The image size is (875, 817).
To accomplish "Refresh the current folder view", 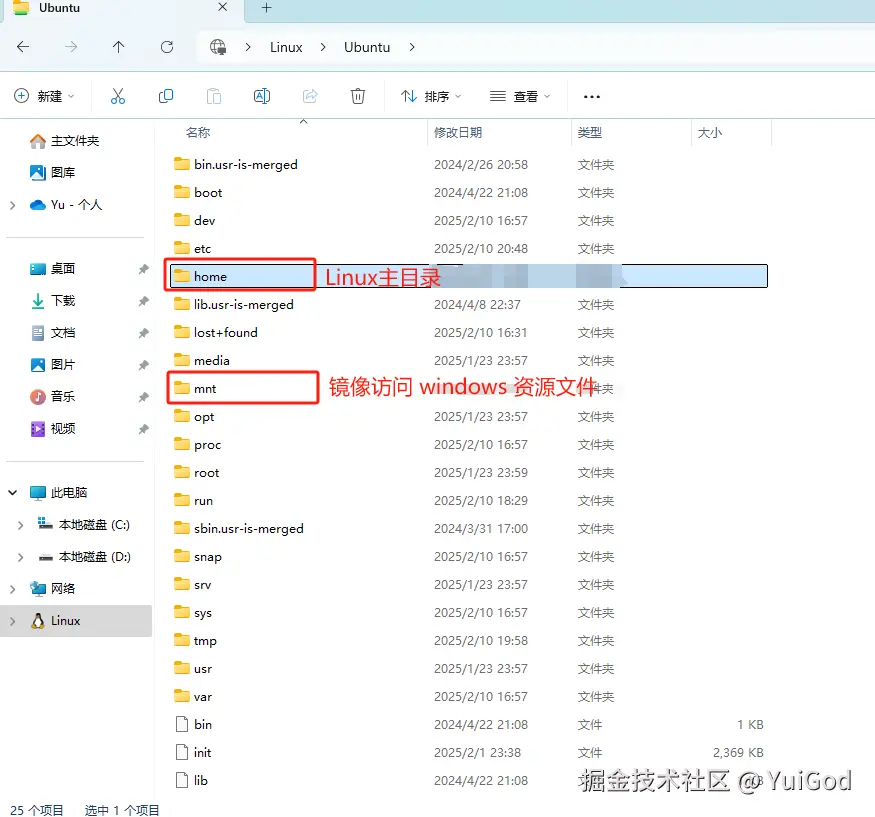I will click(166, 47).
